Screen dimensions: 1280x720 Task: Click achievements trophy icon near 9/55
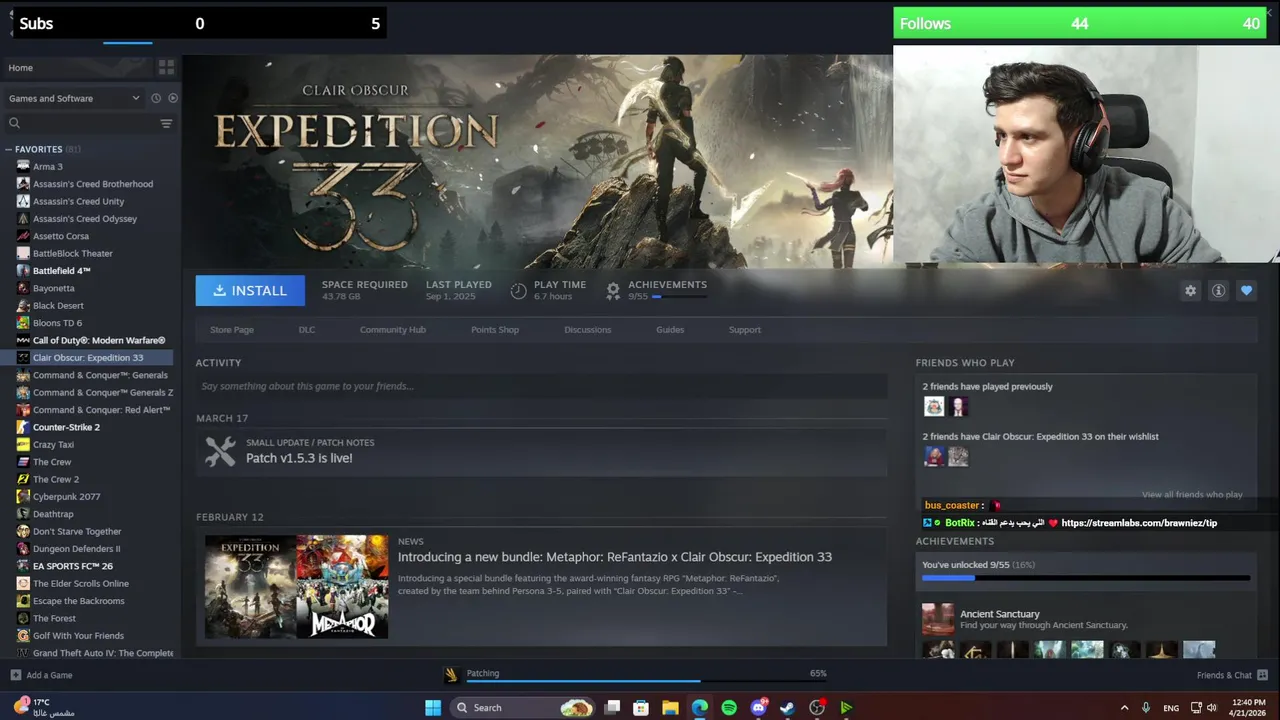(x=613, y=290)
